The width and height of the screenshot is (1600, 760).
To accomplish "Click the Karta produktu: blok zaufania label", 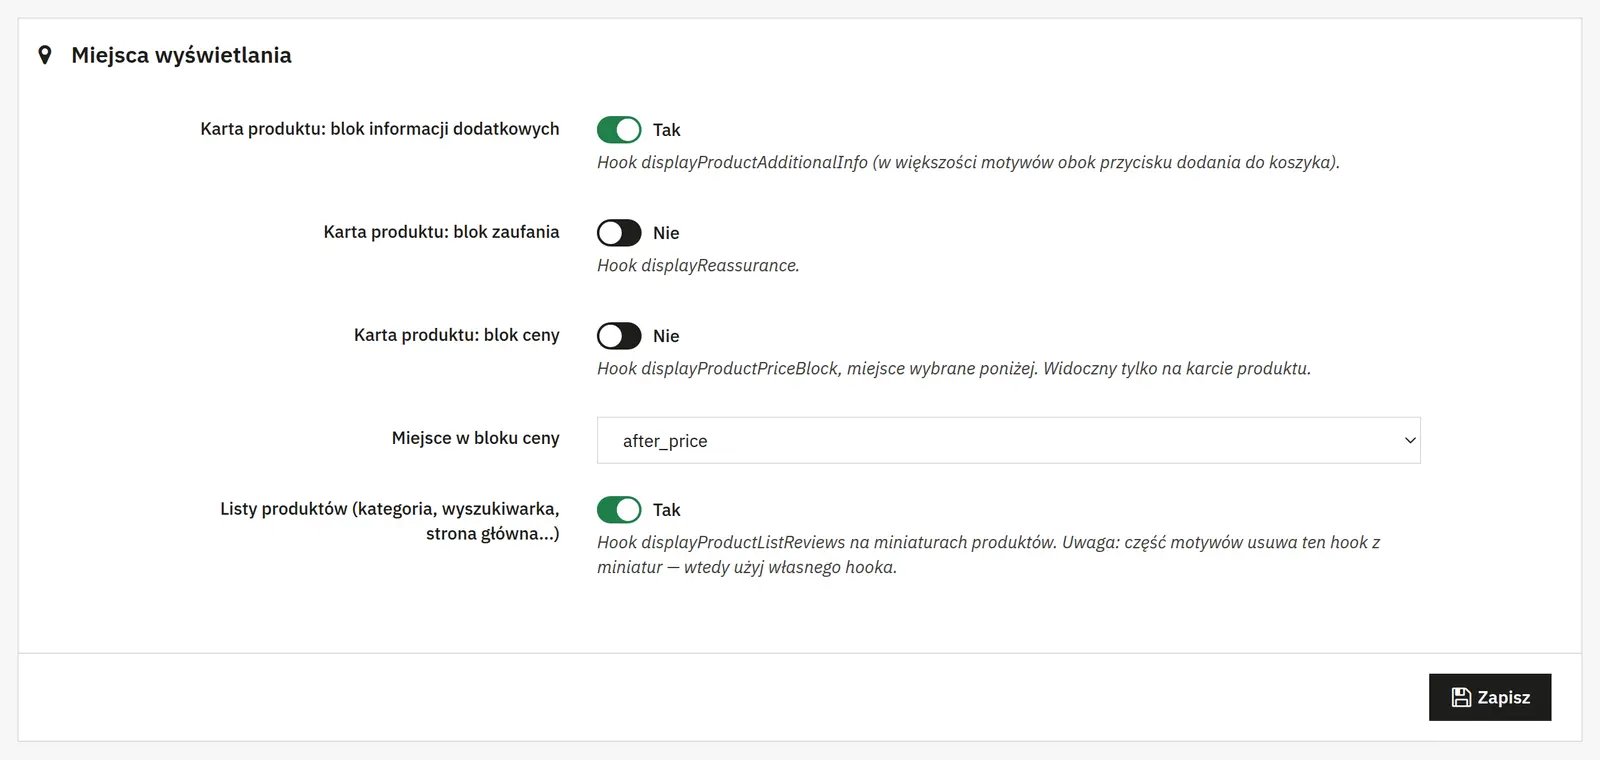I will (x=441, y=232).
